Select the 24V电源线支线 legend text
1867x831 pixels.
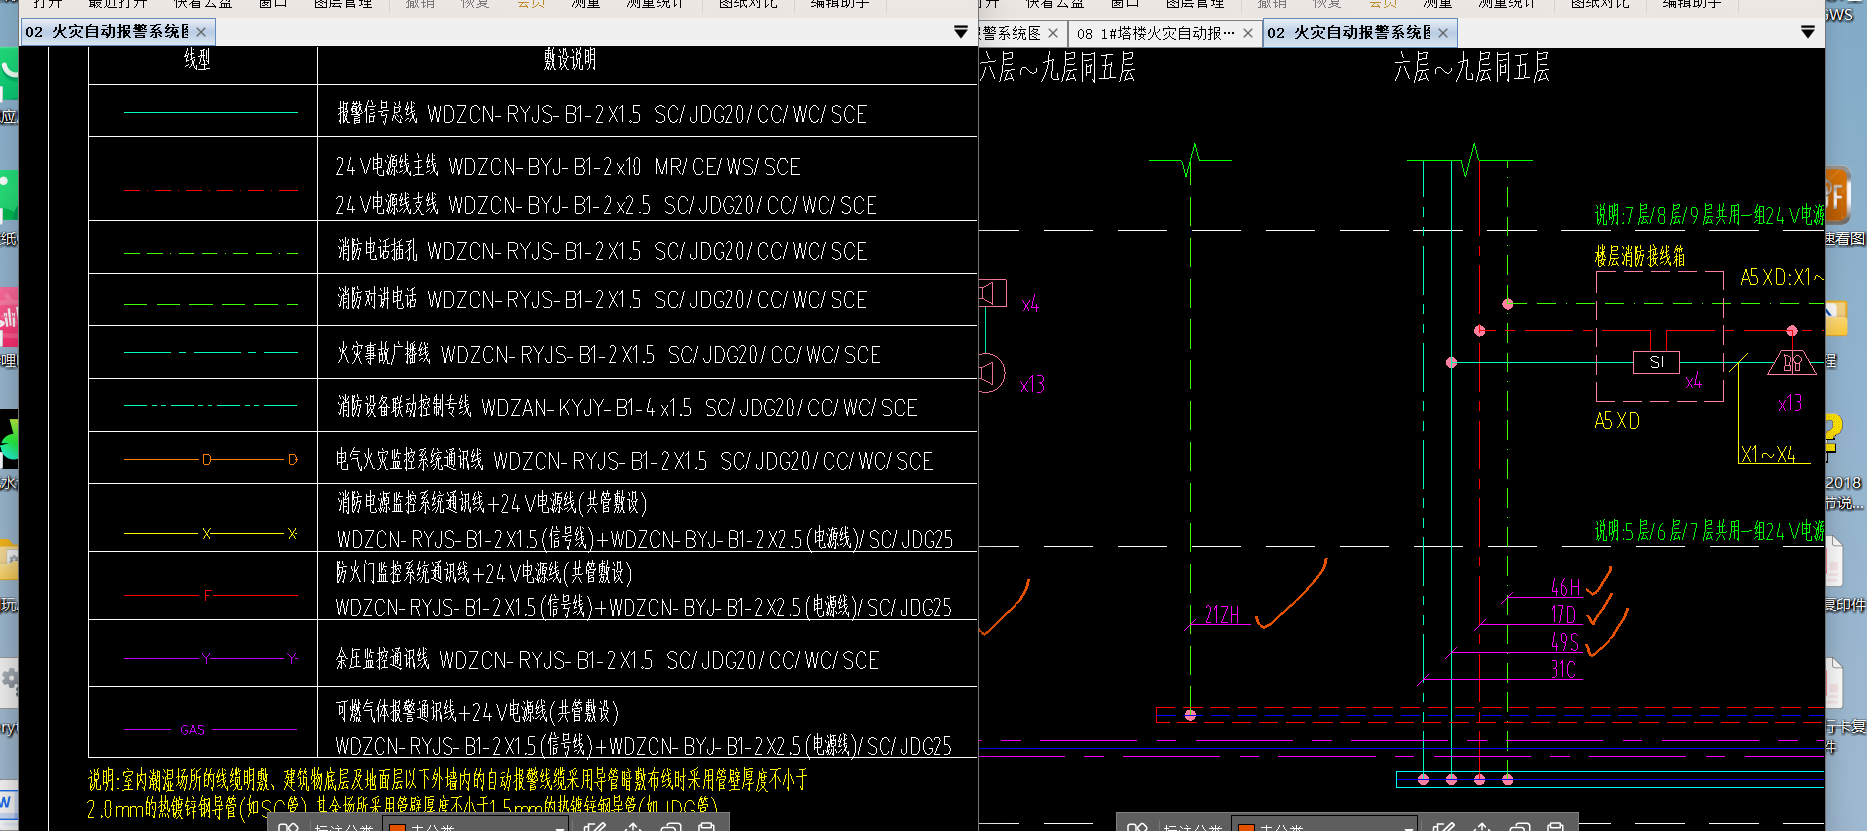point(606,205)
